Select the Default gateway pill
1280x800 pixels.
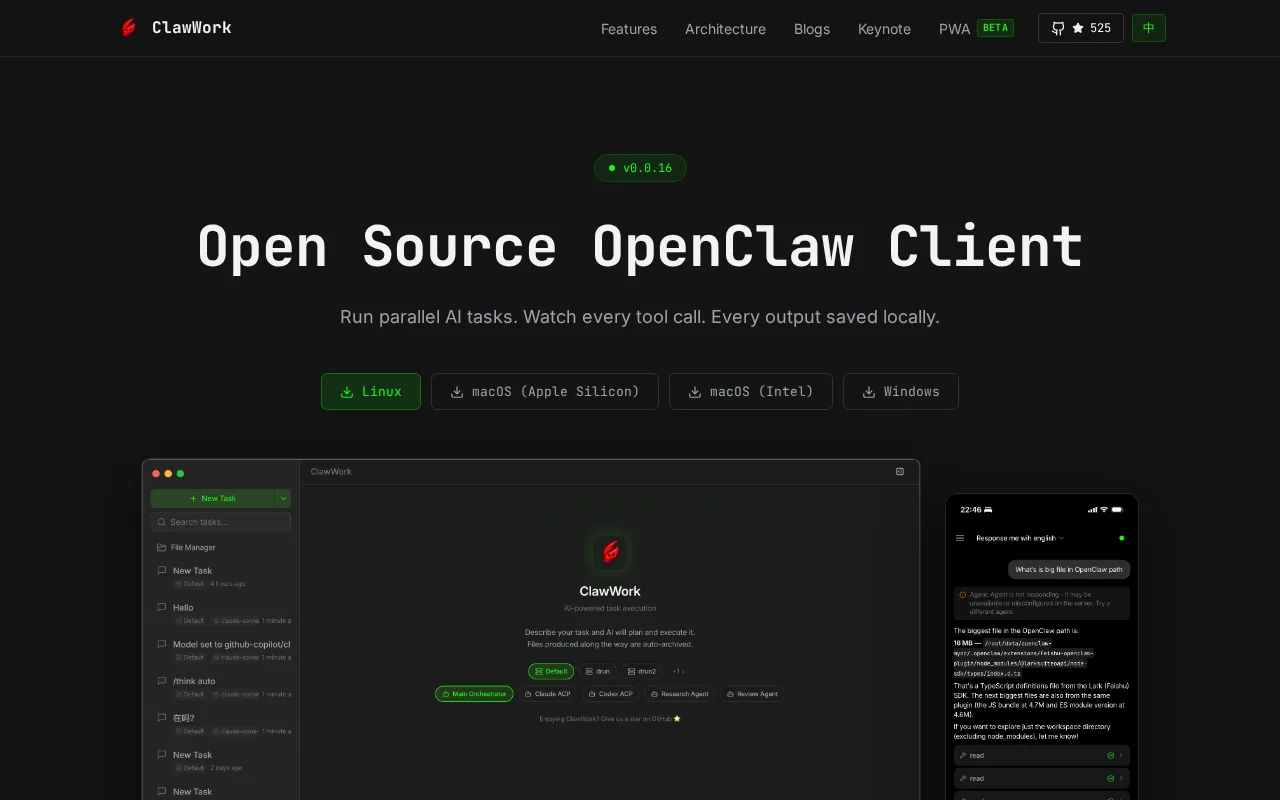(x=551, y=671)
